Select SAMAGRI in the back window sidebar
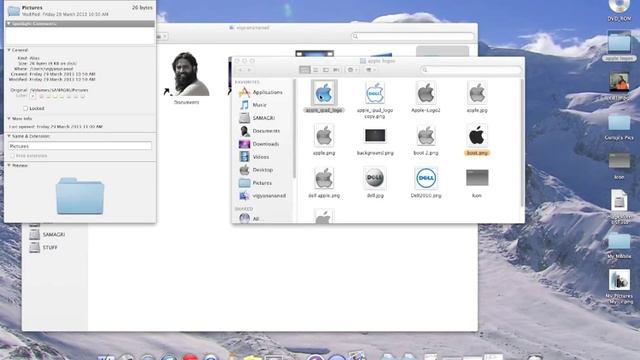The width and height of the screenshot is (640, 360). (47, 235)
